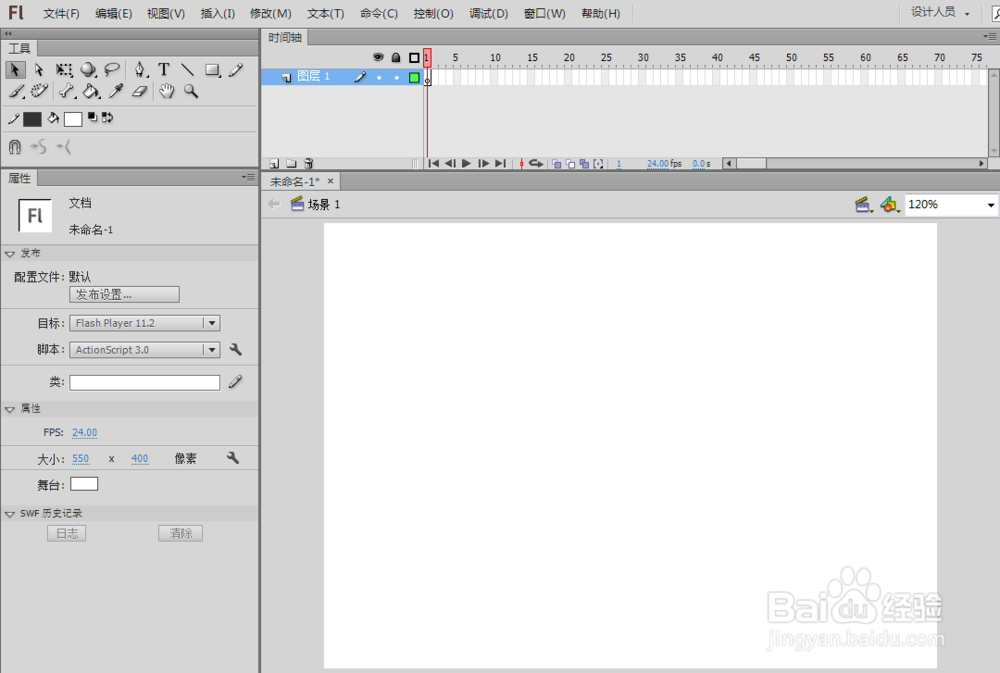Select the Rectangle tool

click(x=212, y=70)
